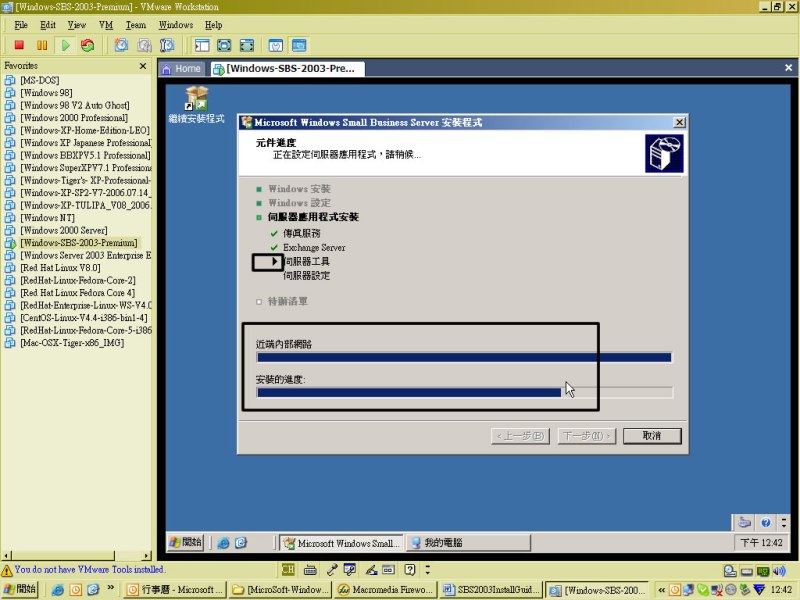The height and width of the screenshot is (600, 800).
Task: Click the red Power Off toolbar button
Action: (19, 45)
